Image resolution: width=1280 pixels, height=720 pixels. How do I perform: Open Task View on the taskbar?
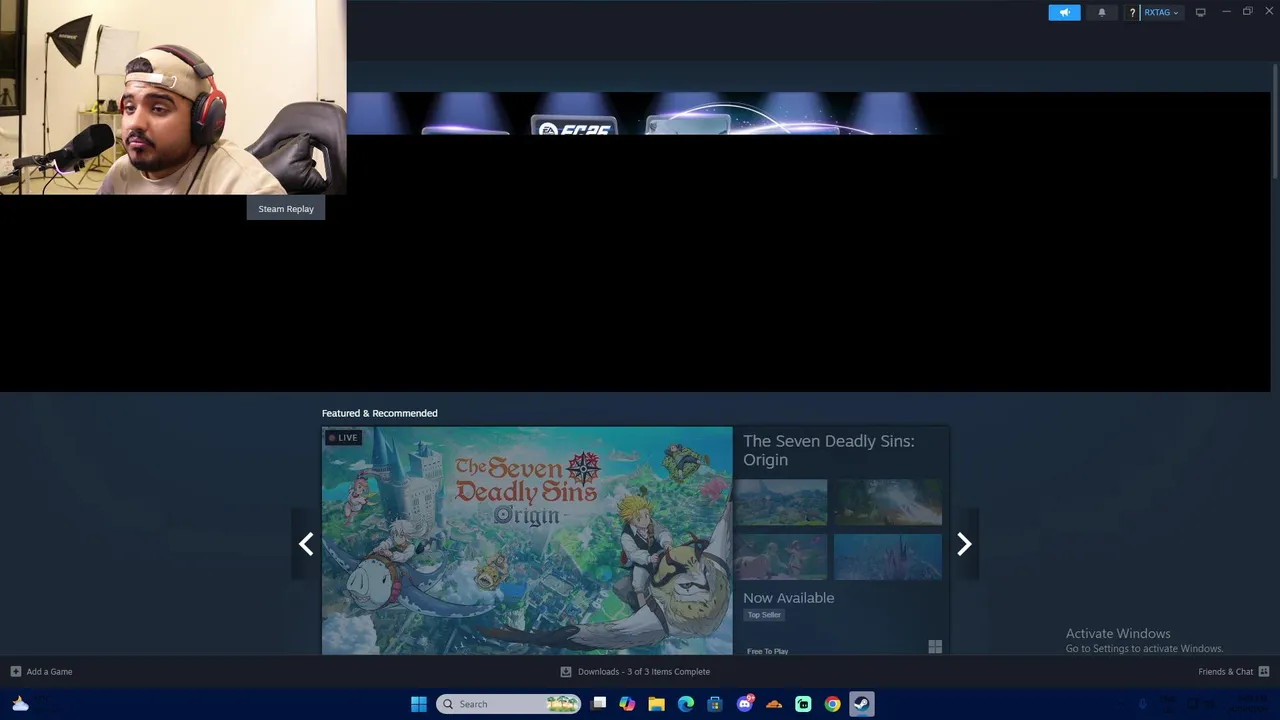click(598, 704)
